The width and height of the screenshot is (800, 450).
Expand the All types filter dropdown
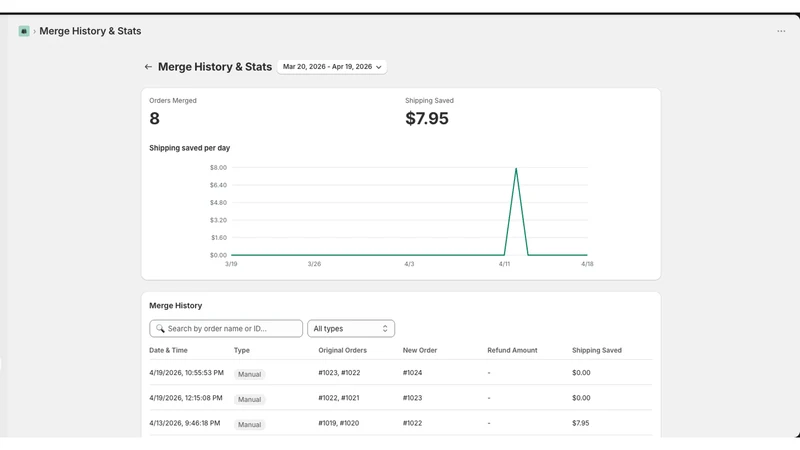tap(351, 329)
